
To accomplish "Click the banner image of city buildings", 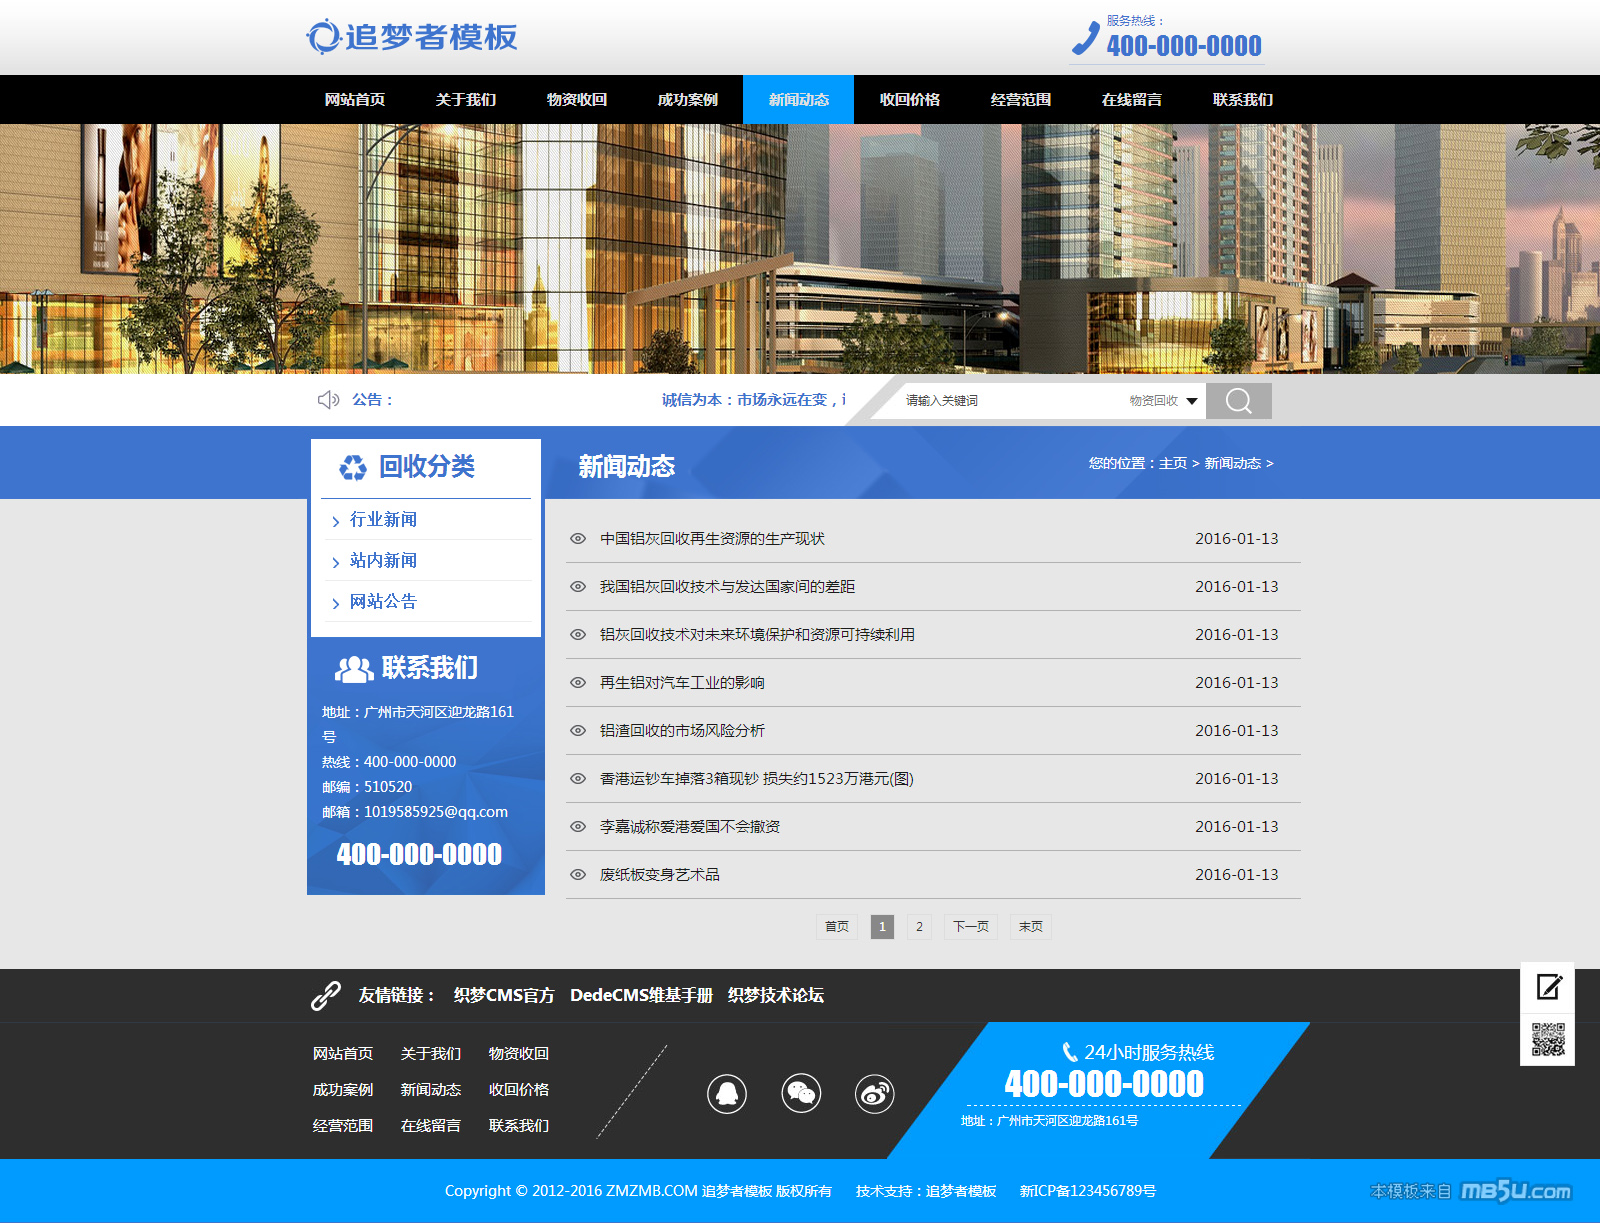I will point(800,248).
